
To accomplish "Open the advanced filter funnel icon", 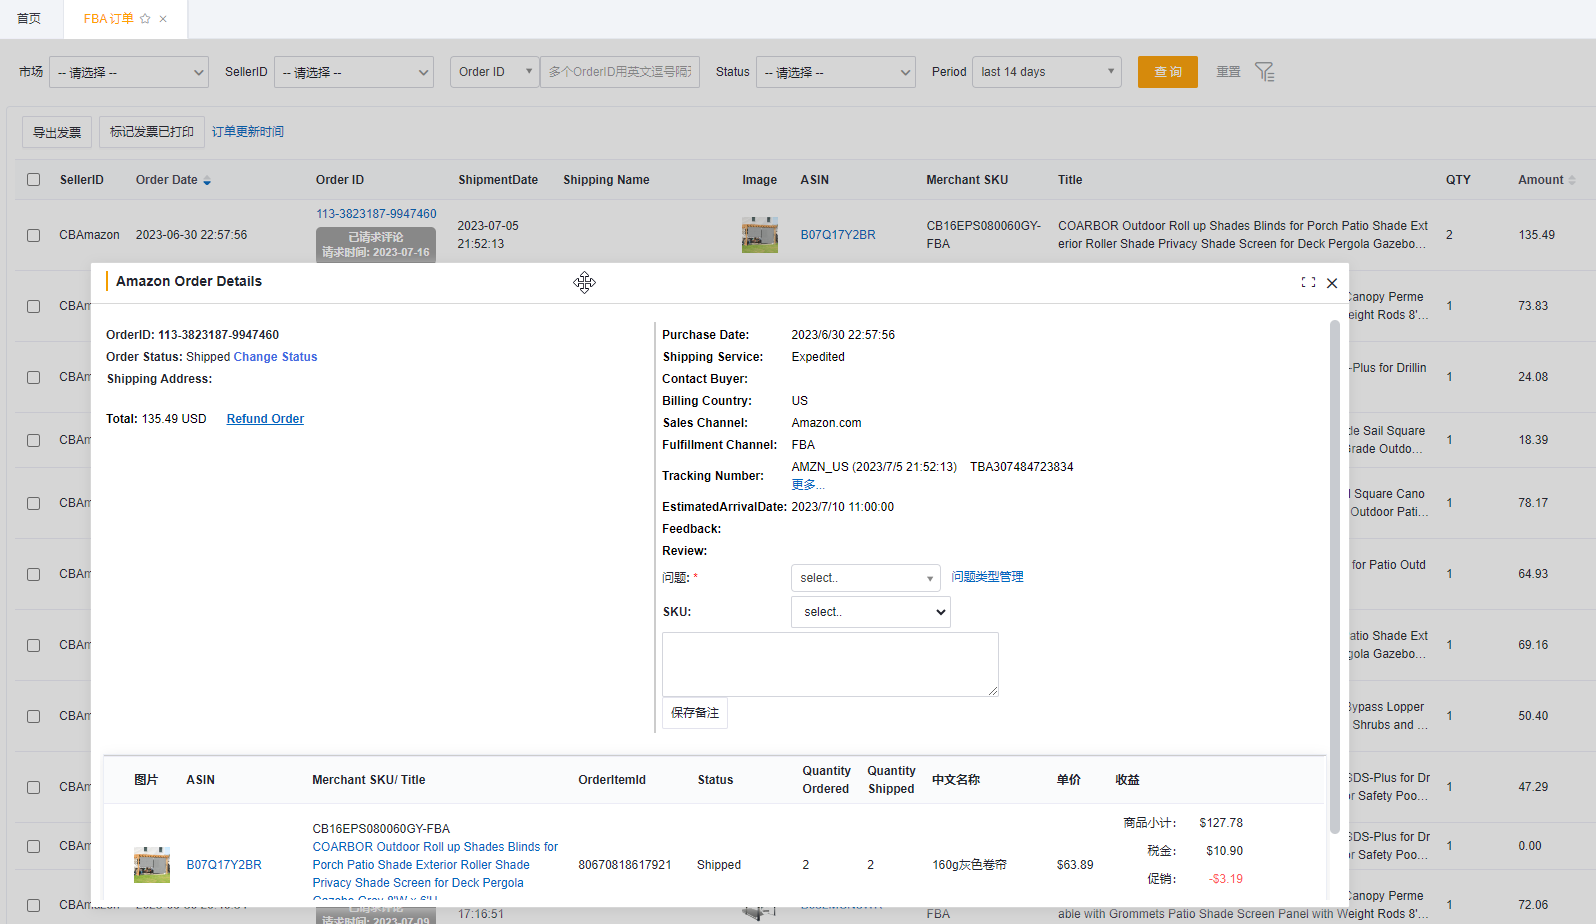I will point(1264,72).
